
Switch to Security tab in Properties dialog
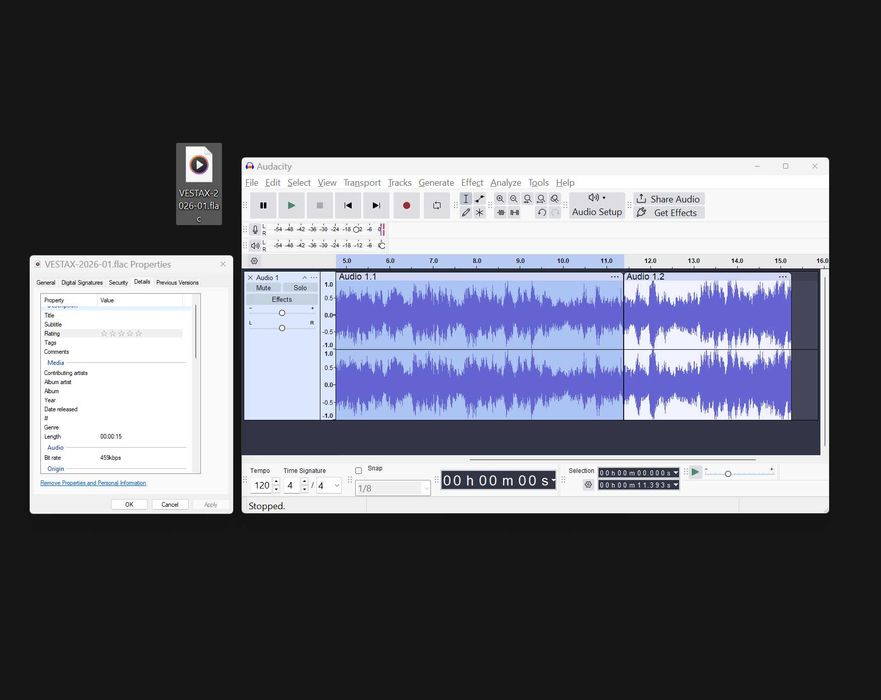click(x=119, y=283)
